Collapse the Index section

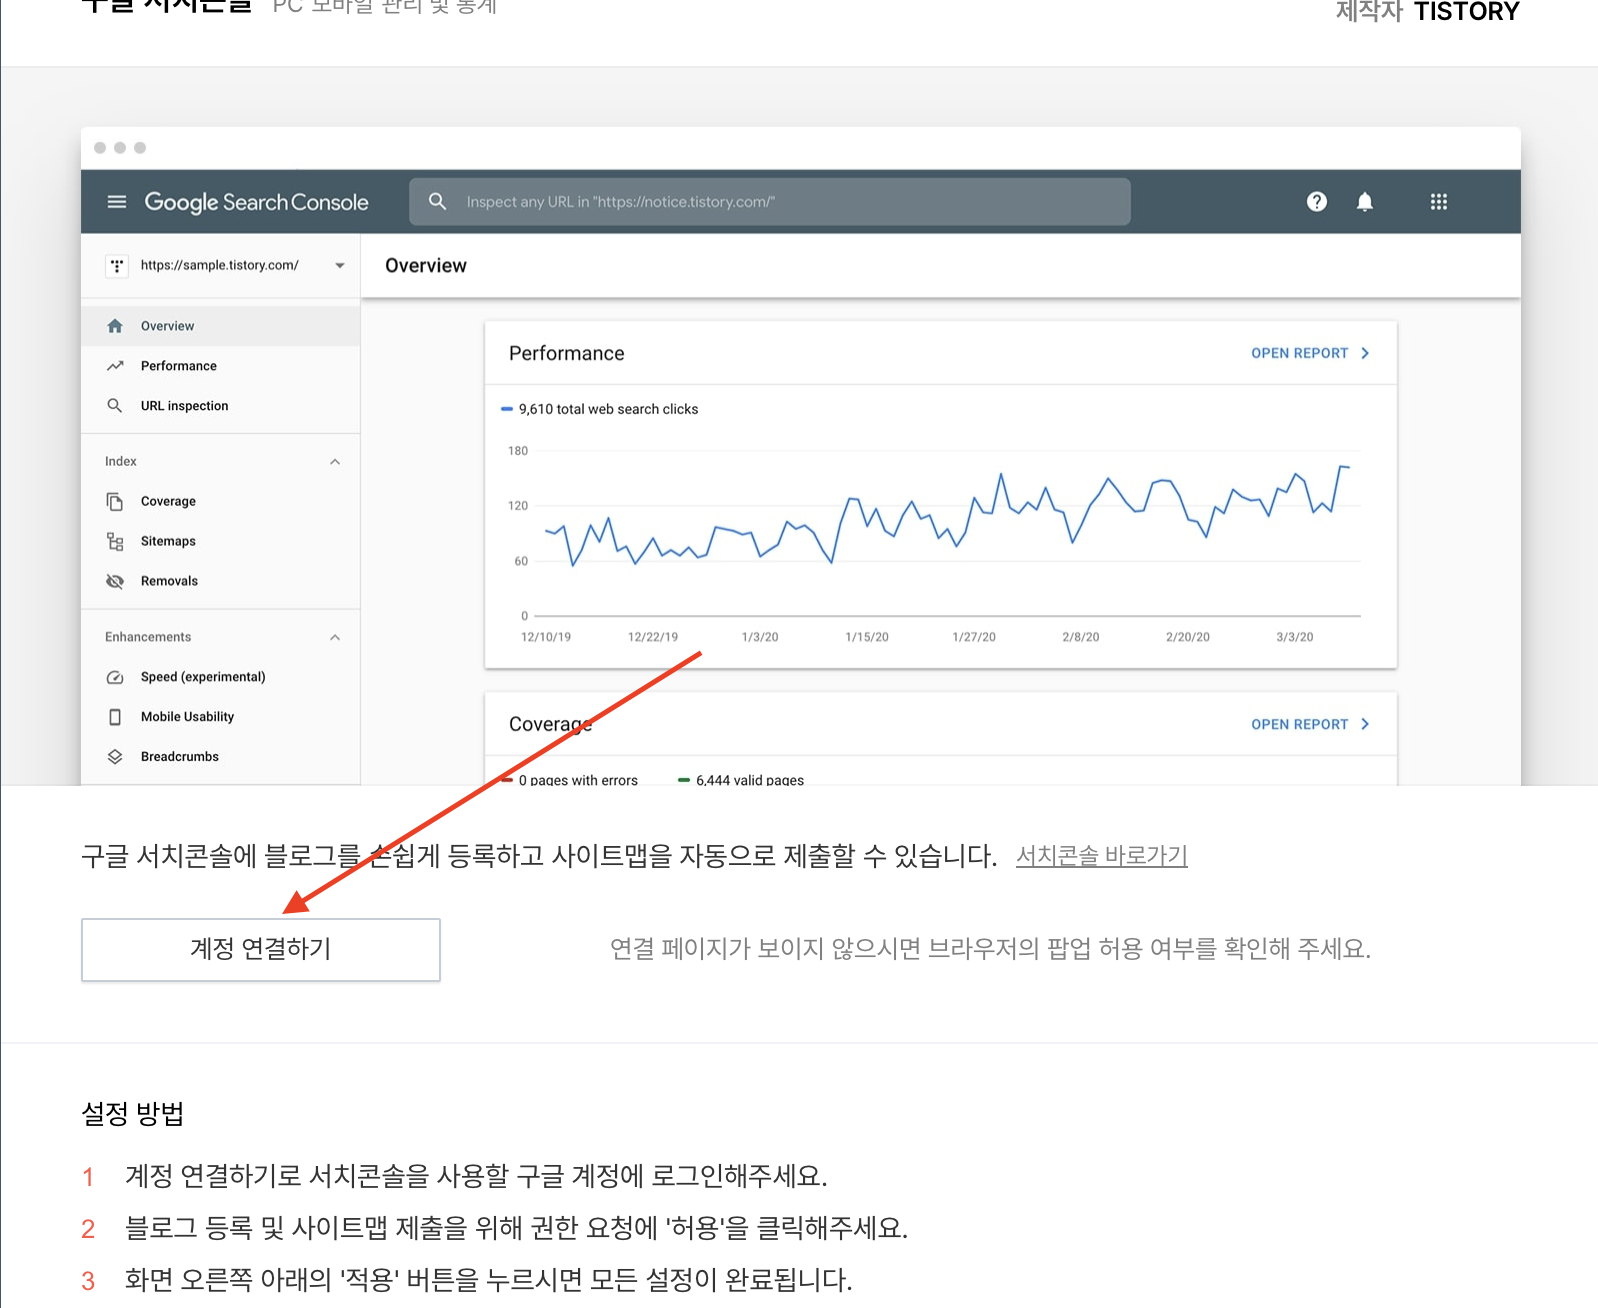pos(335,461)
